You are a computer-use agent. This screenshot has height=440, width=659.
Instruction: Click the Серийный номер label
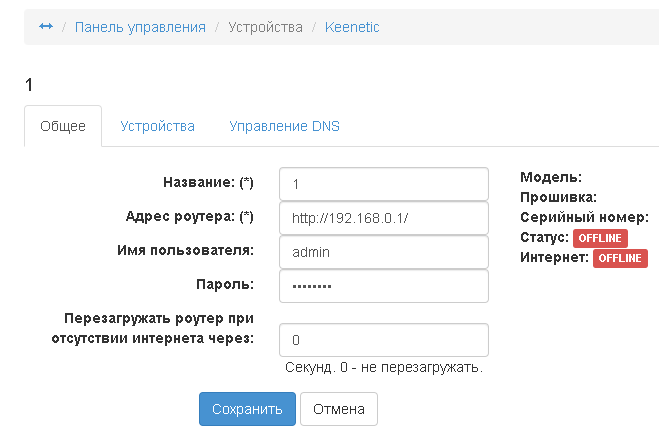585,217
